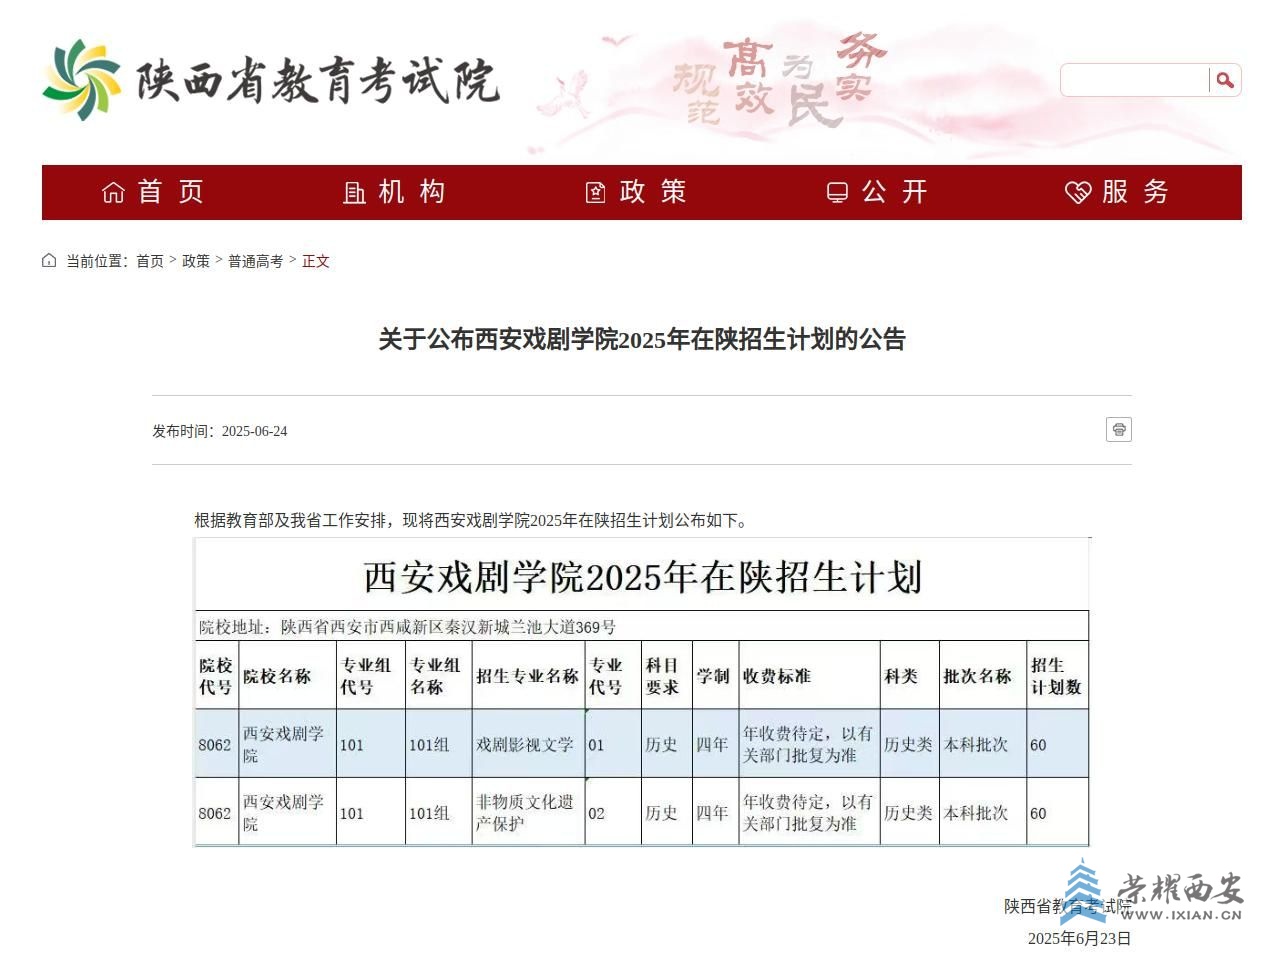
Task: Click the enrollment plan table image
Action: (x=641, y=692)
